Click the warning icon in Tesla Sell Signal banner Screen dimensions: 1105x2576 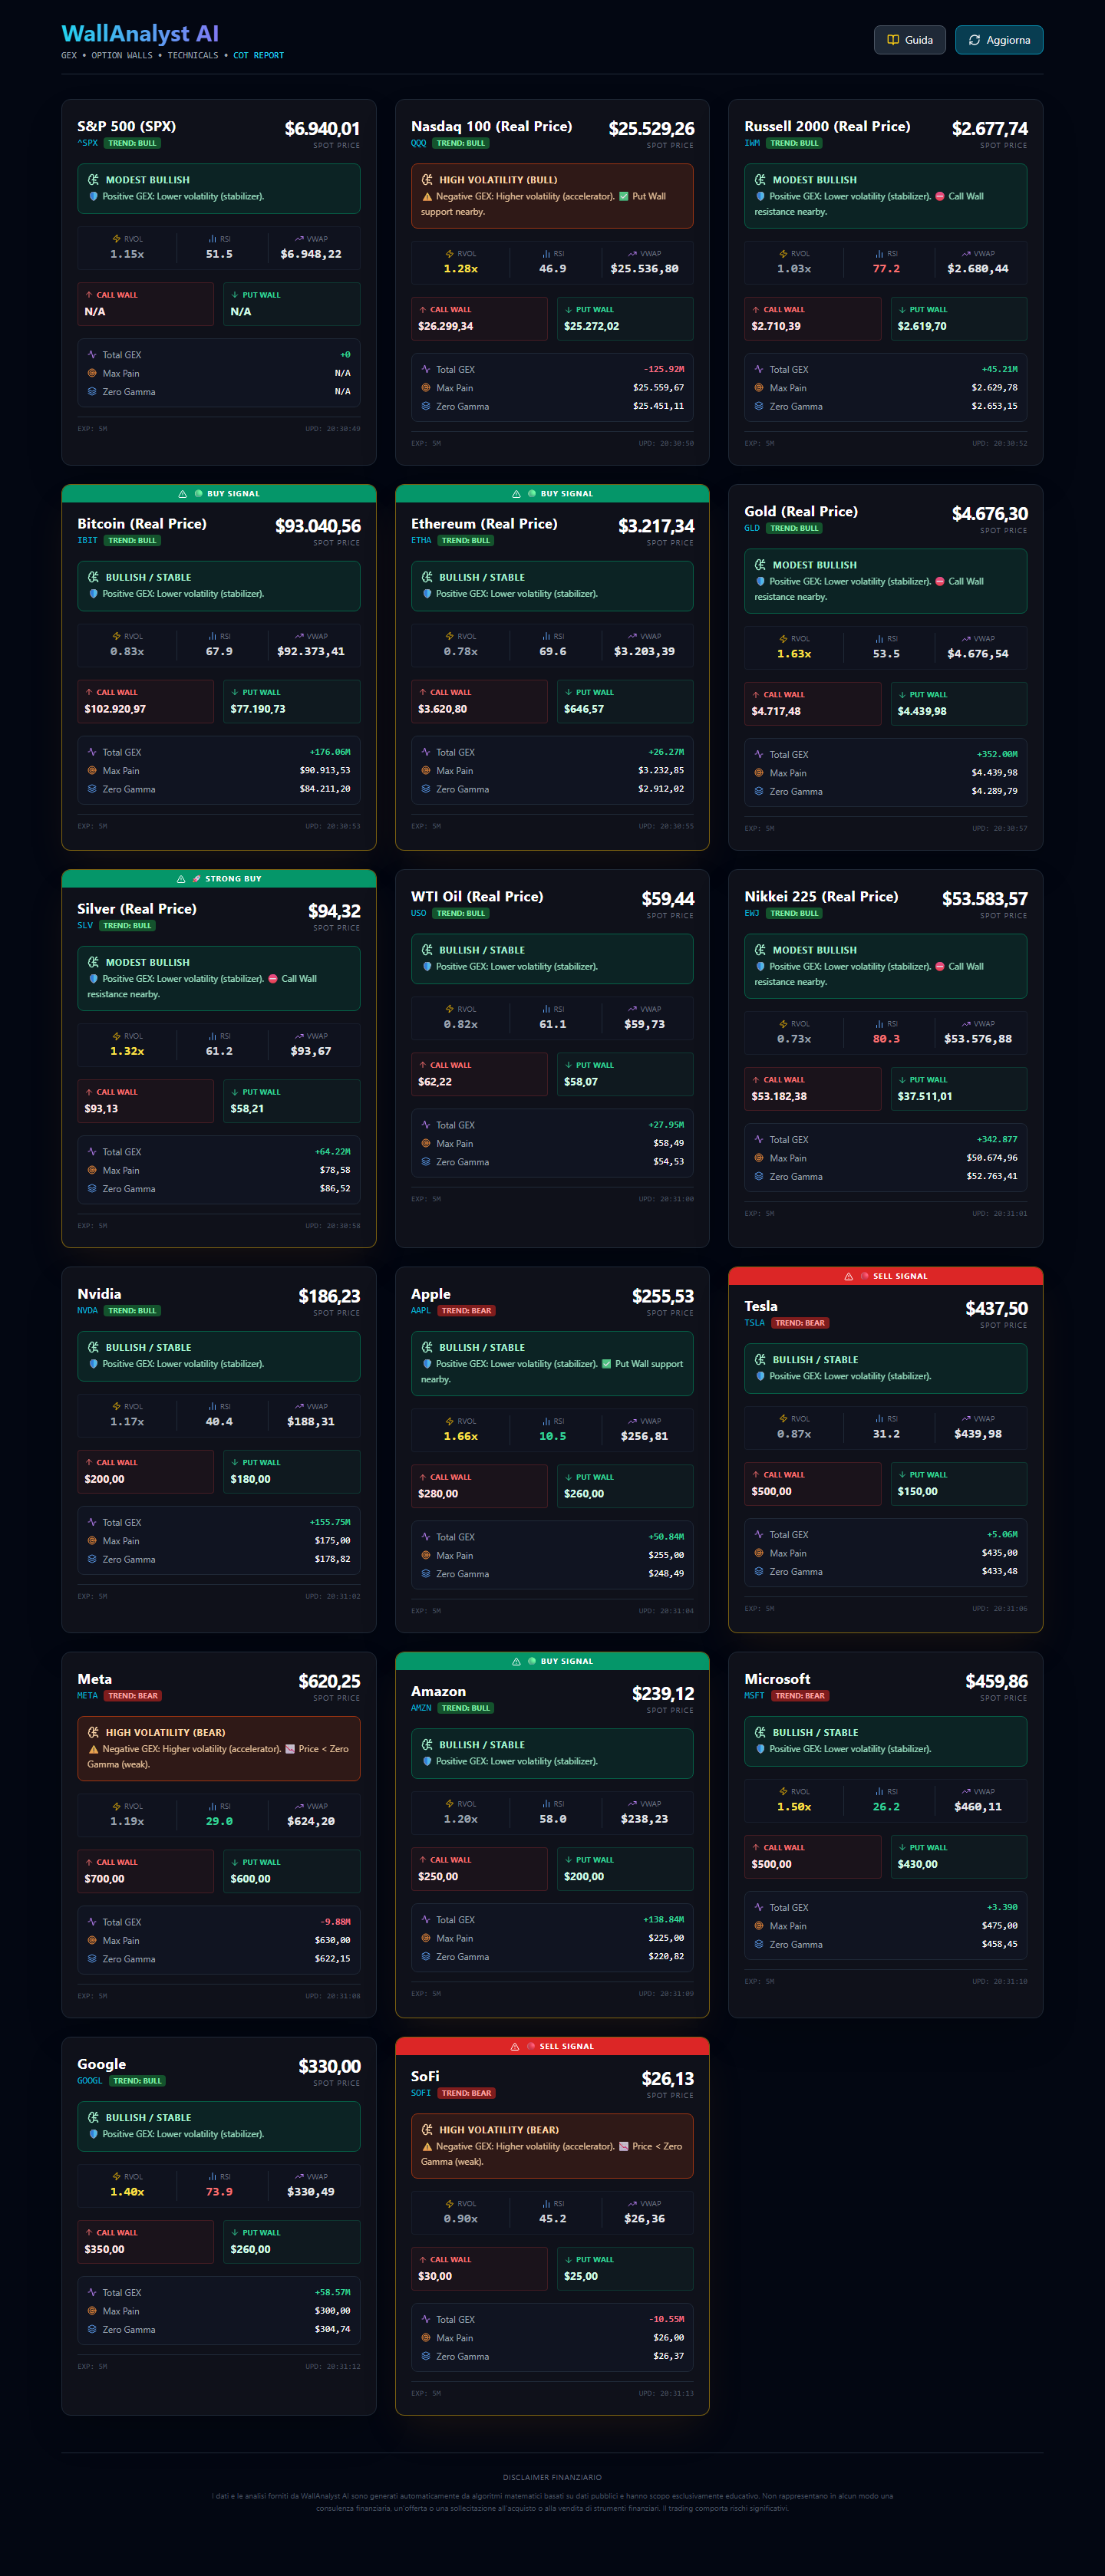click(848, 1276)
